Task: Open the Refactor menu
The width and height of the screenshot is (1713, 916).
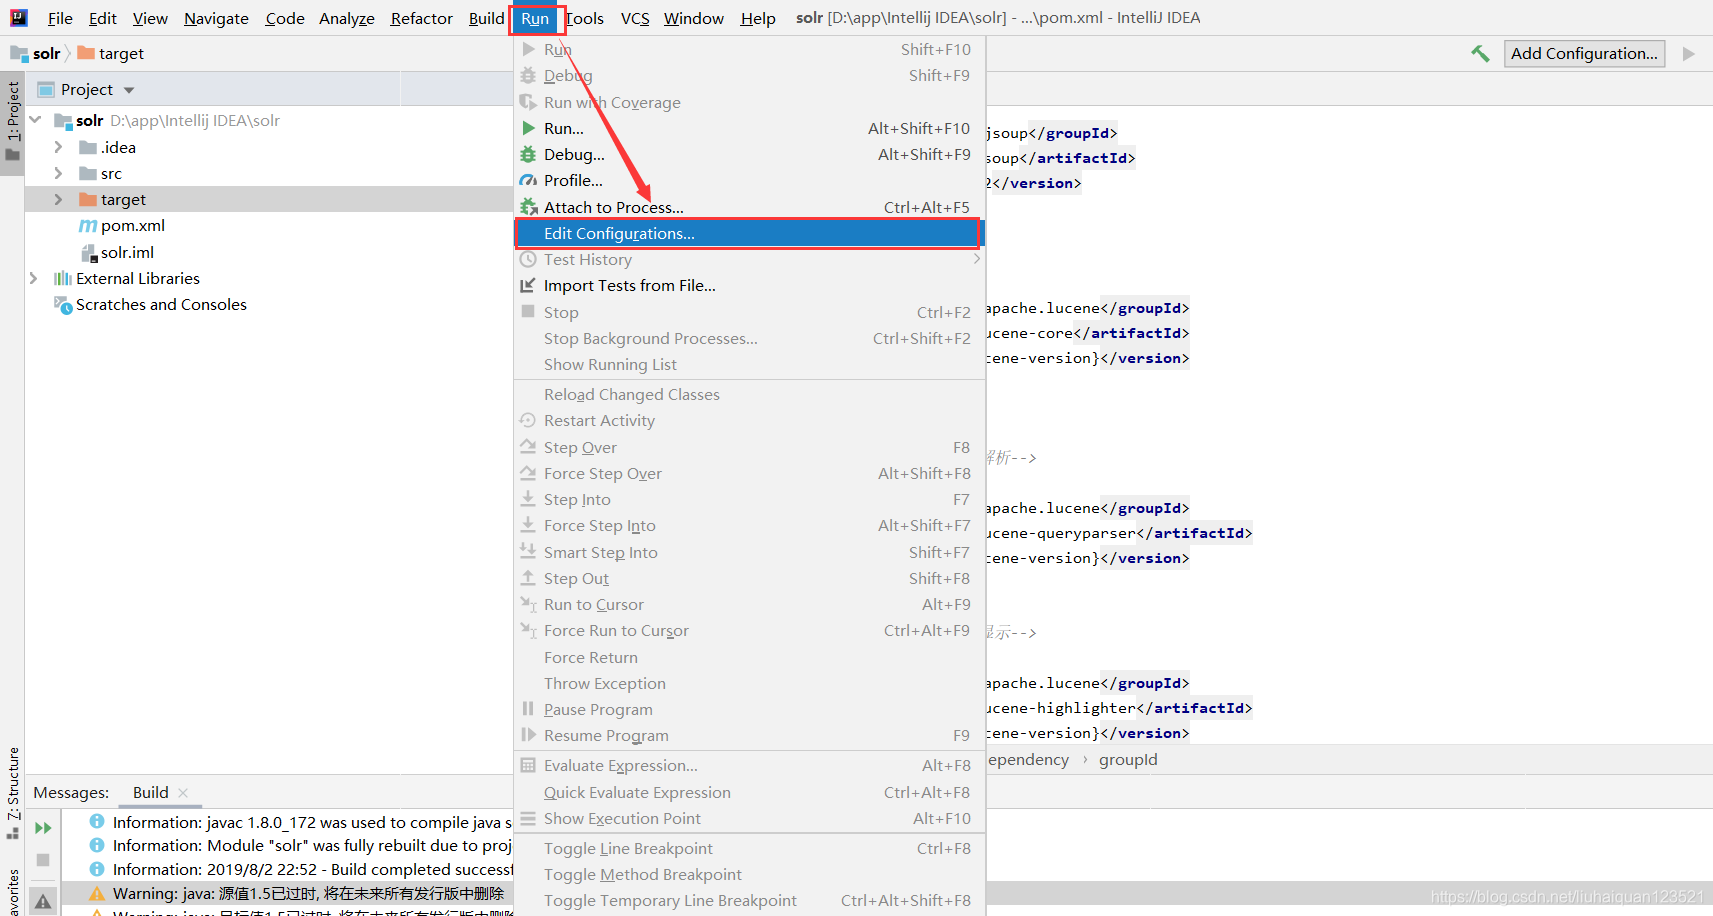Action: point(421,18)
